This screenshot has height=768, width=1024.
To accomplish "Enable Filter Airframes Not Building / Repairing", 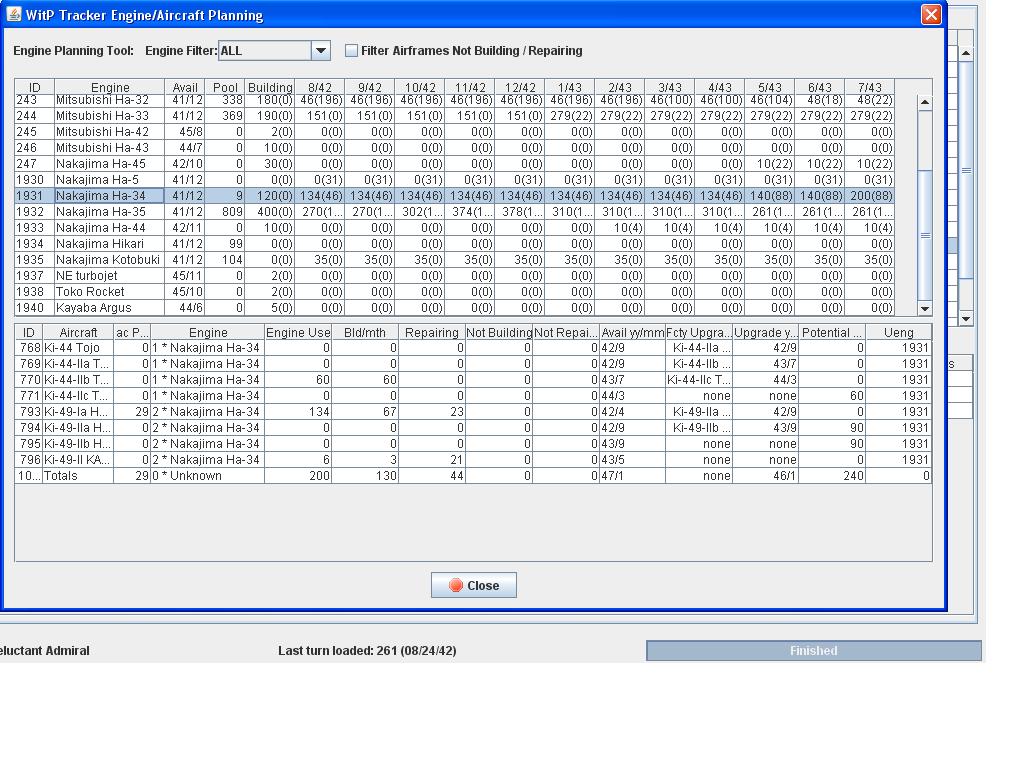I will (351, 50).
